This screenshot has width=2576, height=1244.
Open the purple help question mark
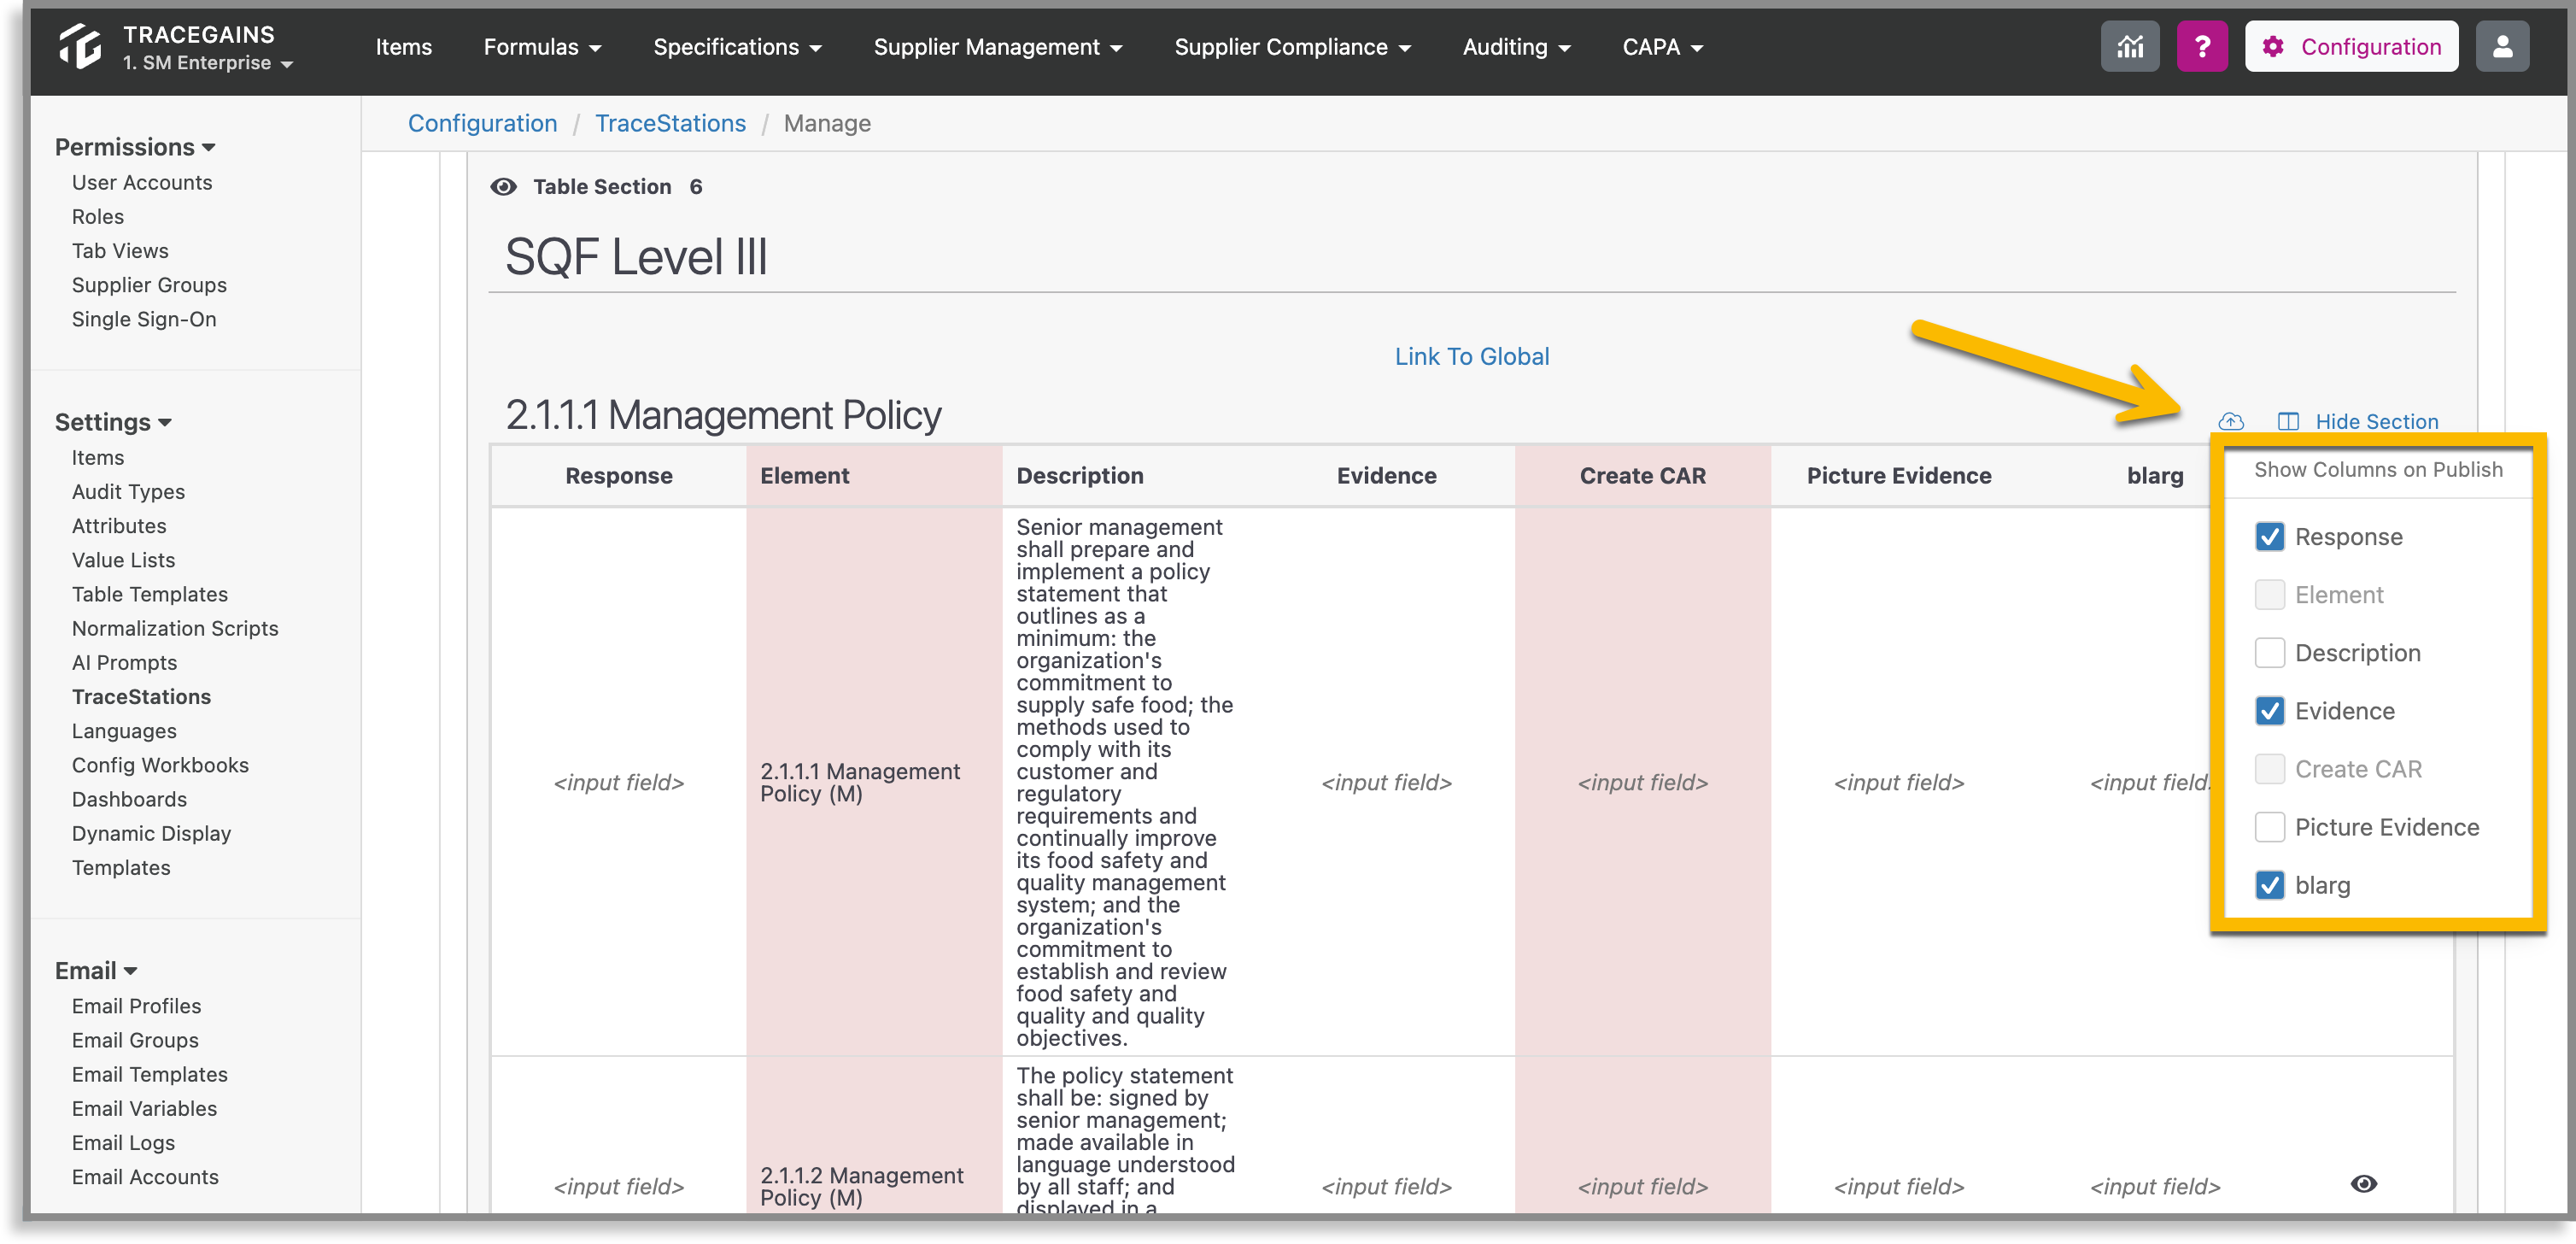tap(2202, 47)
